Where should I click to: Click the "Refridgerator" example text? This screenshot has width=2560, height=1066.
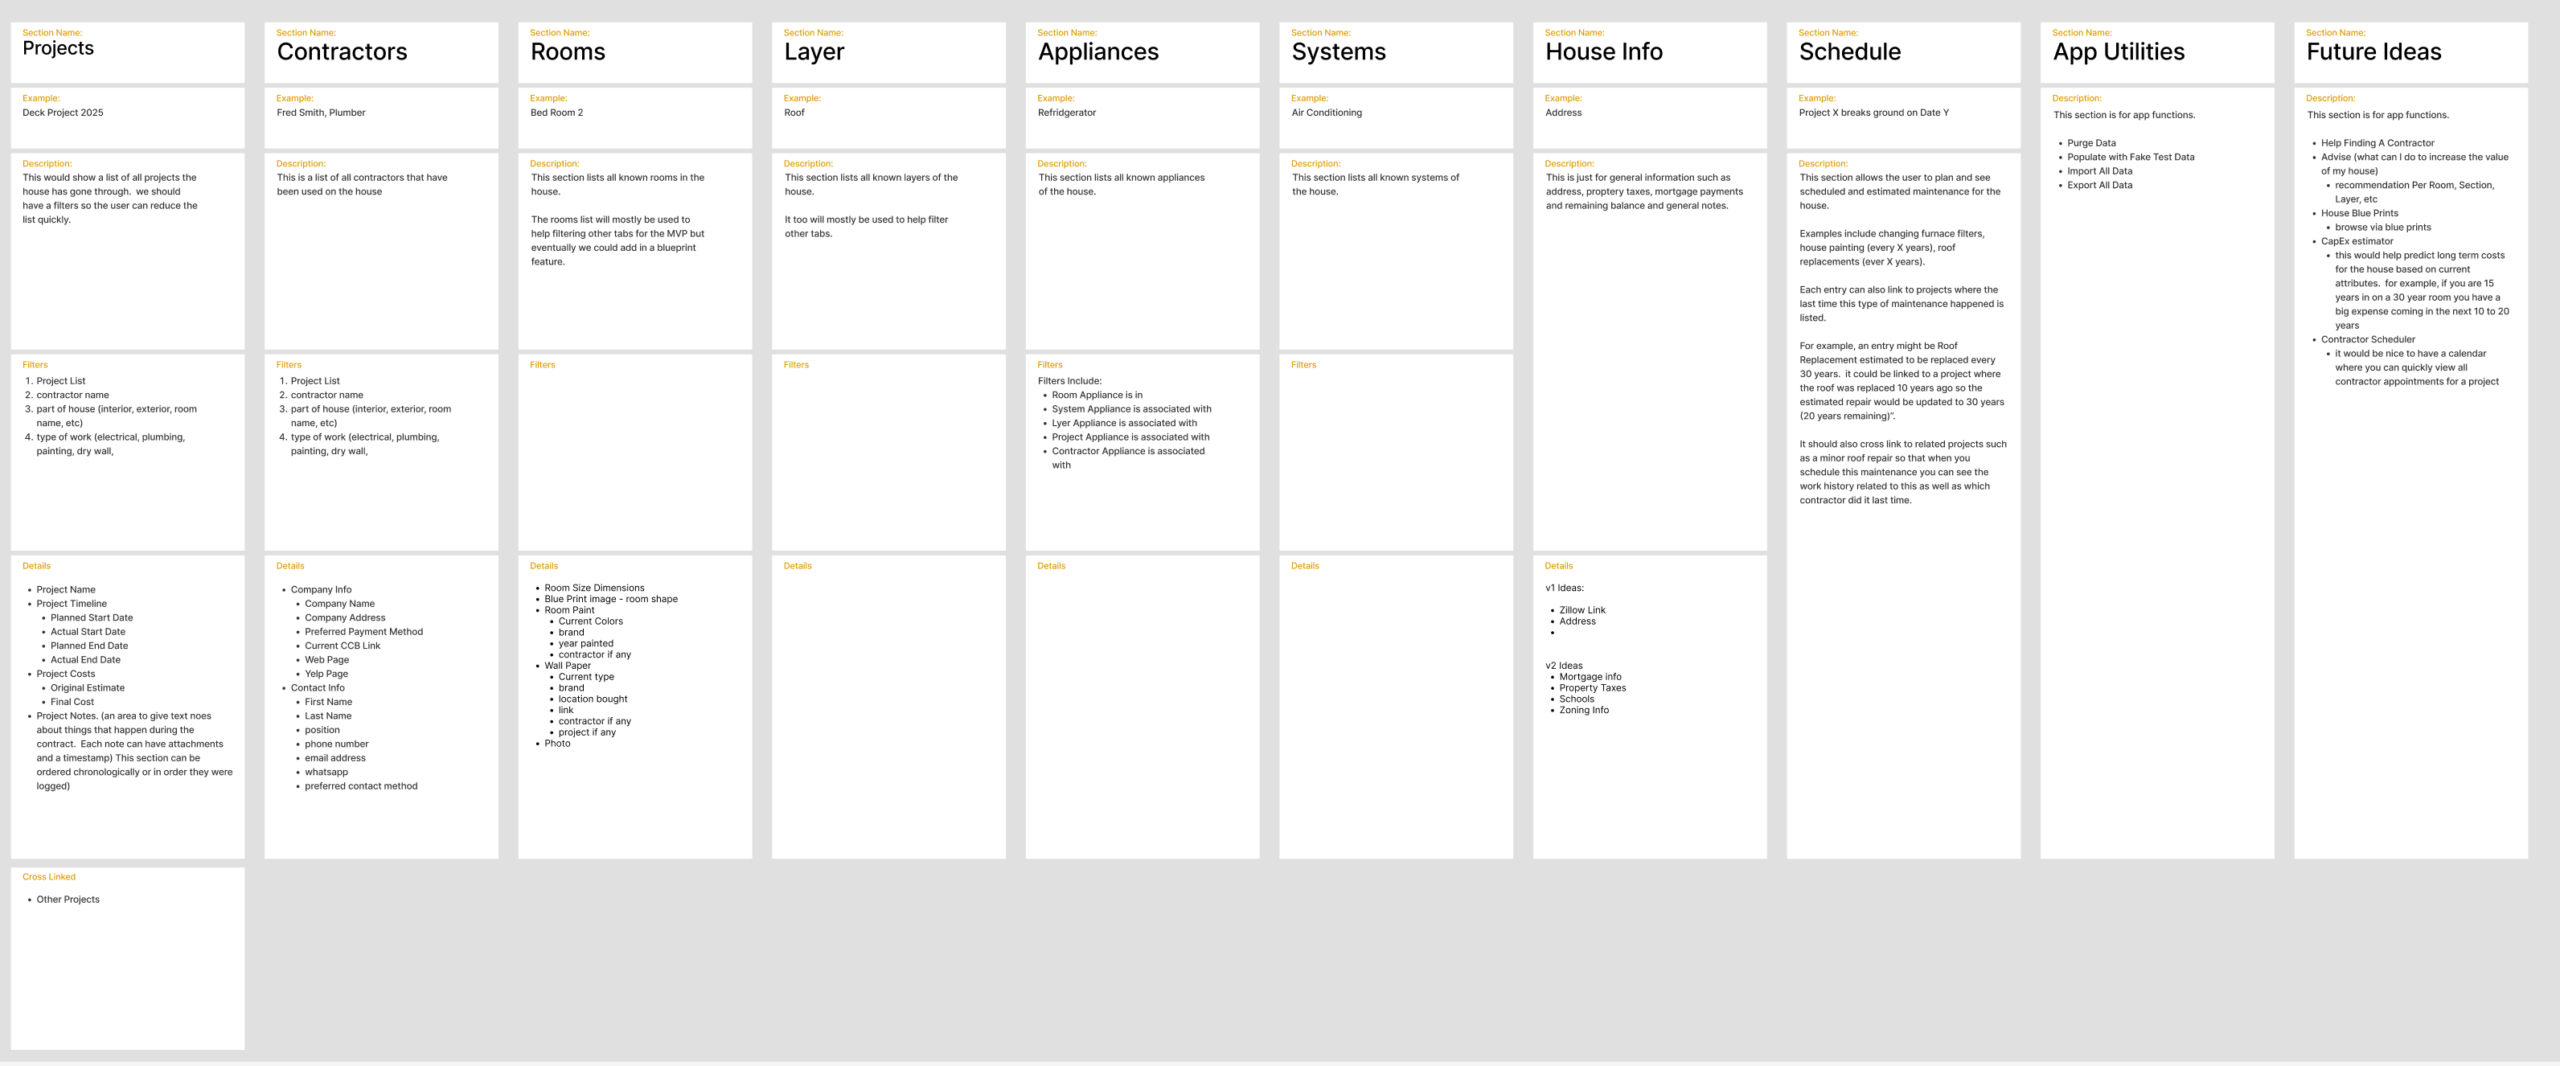coord(1066,113)
